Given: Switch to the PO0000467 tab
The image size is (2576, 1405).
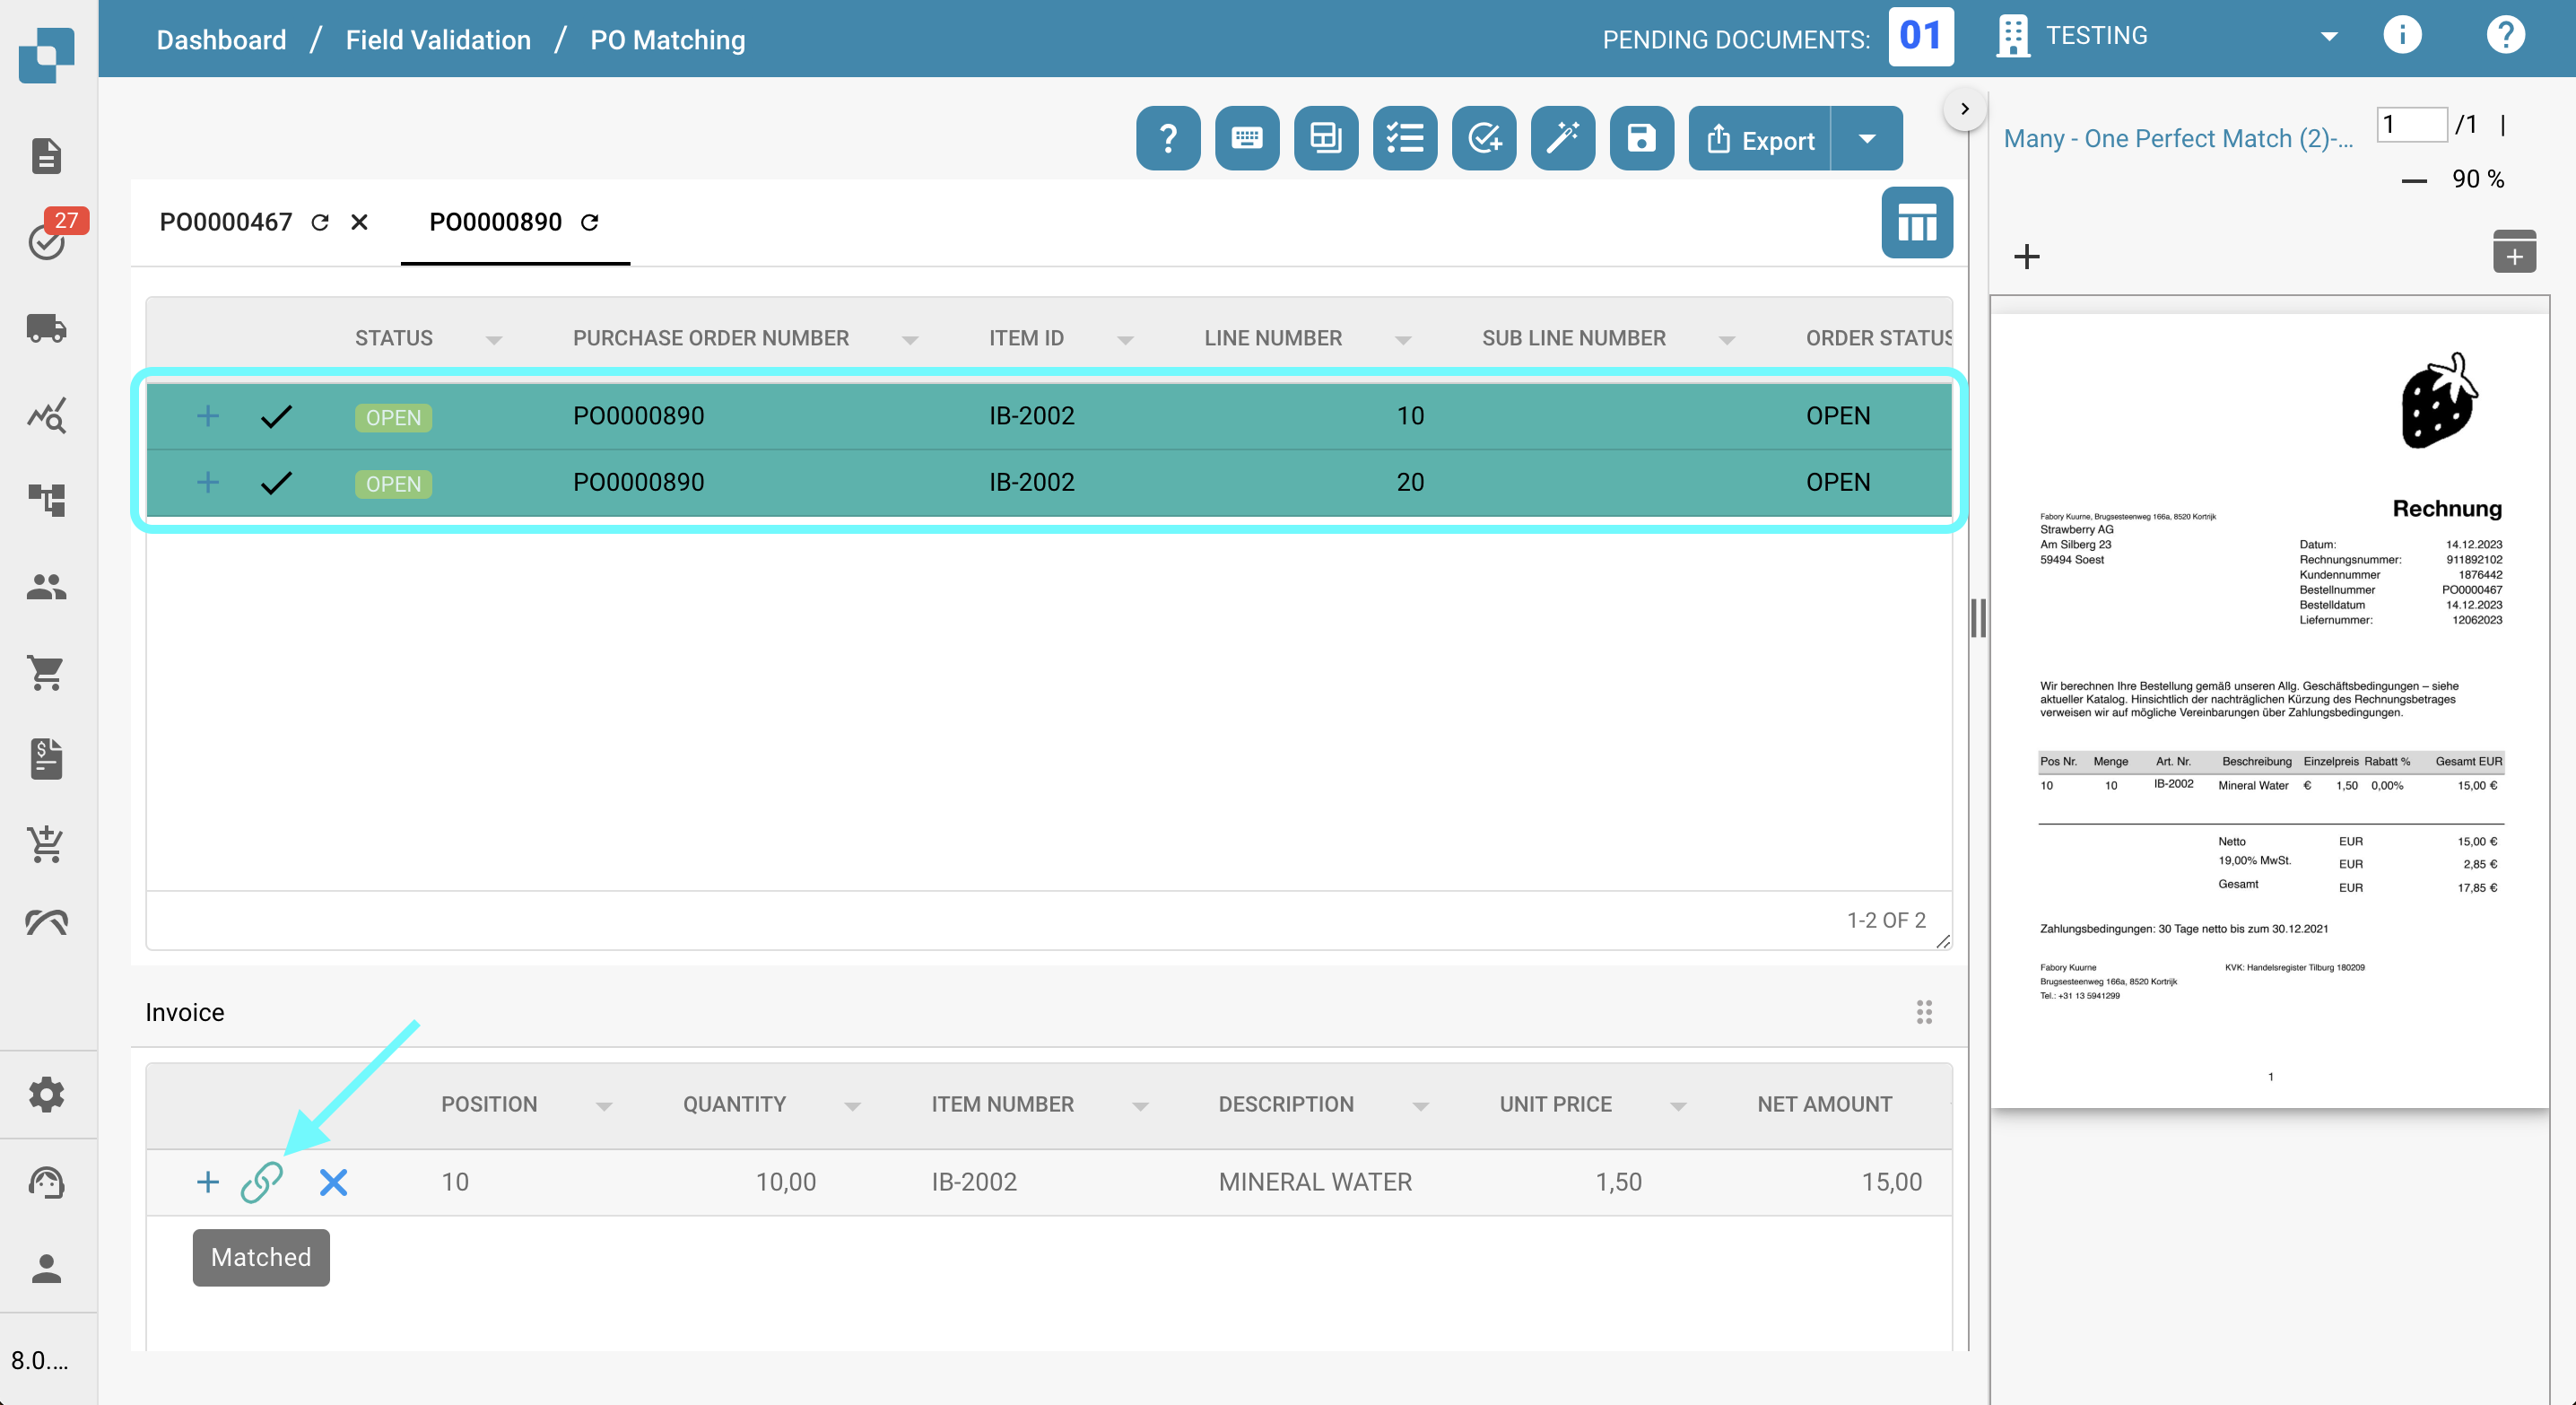Looking at the screenshot, I should tap(226, 222).
